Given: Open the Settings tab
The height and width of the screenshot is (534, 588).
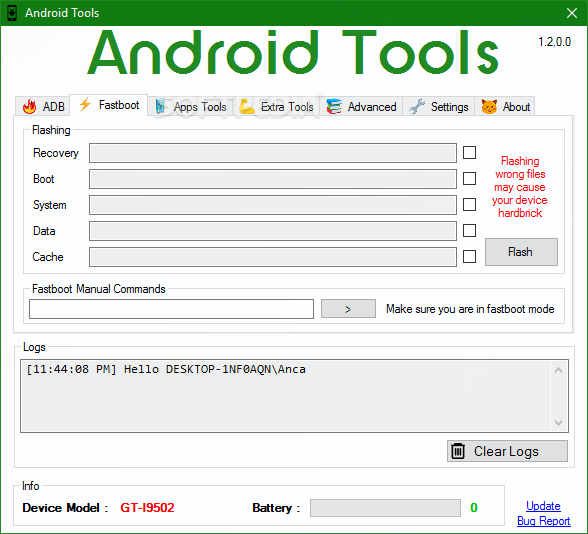Looking at the screenshot, I should click(x=439, y=106).
